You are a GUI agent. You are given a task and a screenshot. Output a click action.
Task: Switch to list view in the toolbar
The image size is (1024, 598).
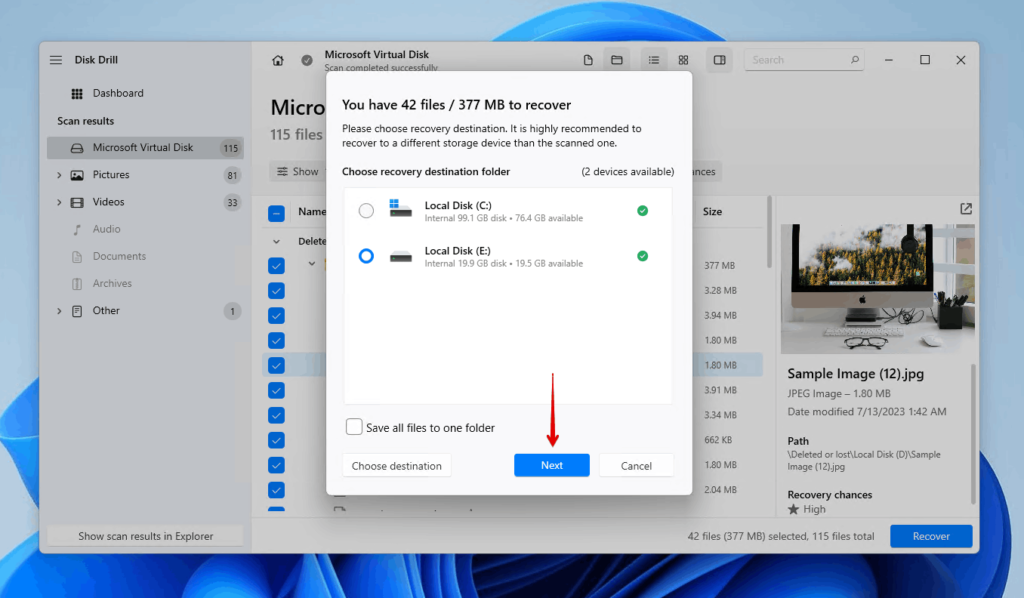click(653, 59)
